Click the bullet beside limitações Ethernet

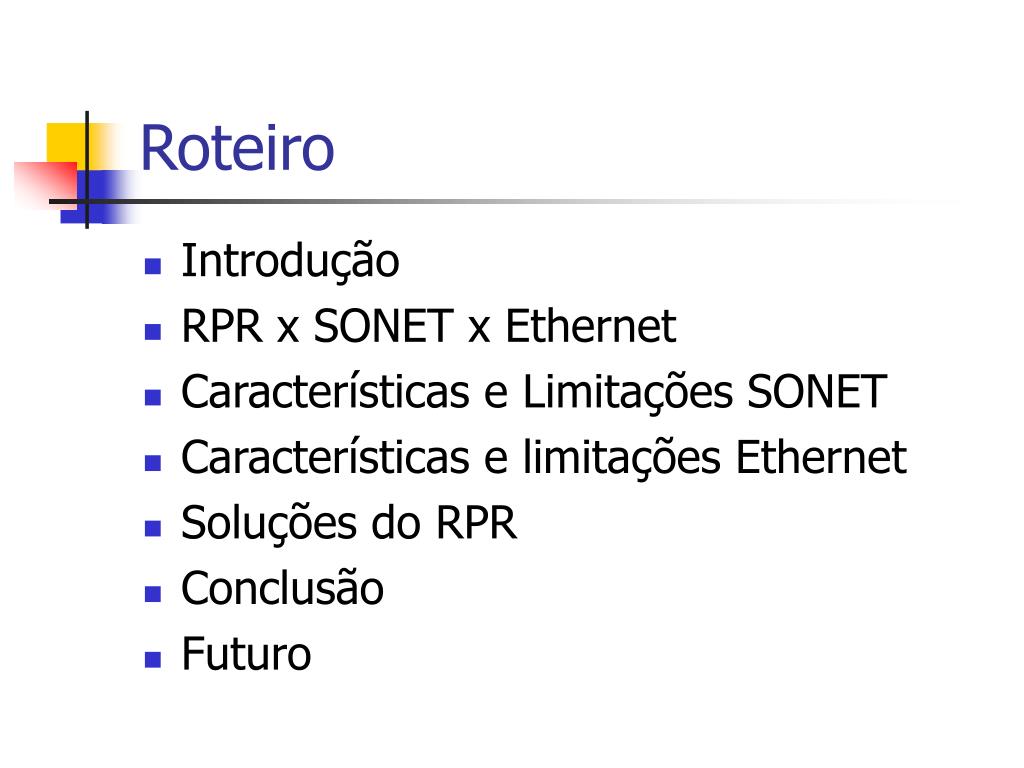click(x=153, y=463)
